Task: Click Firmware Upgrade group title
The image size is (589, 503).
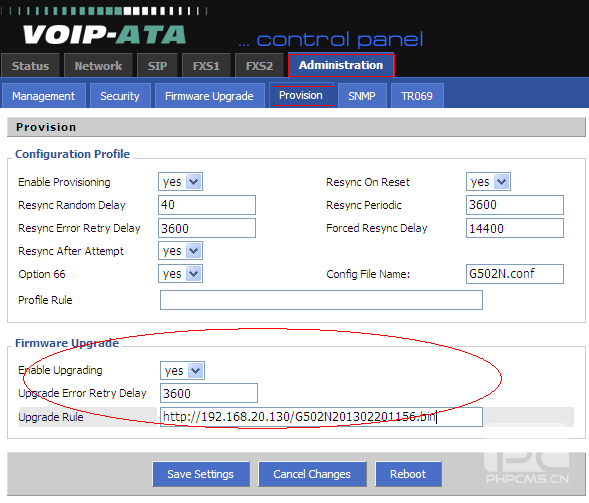Action: pyautogui.click(x=67, y=343)
